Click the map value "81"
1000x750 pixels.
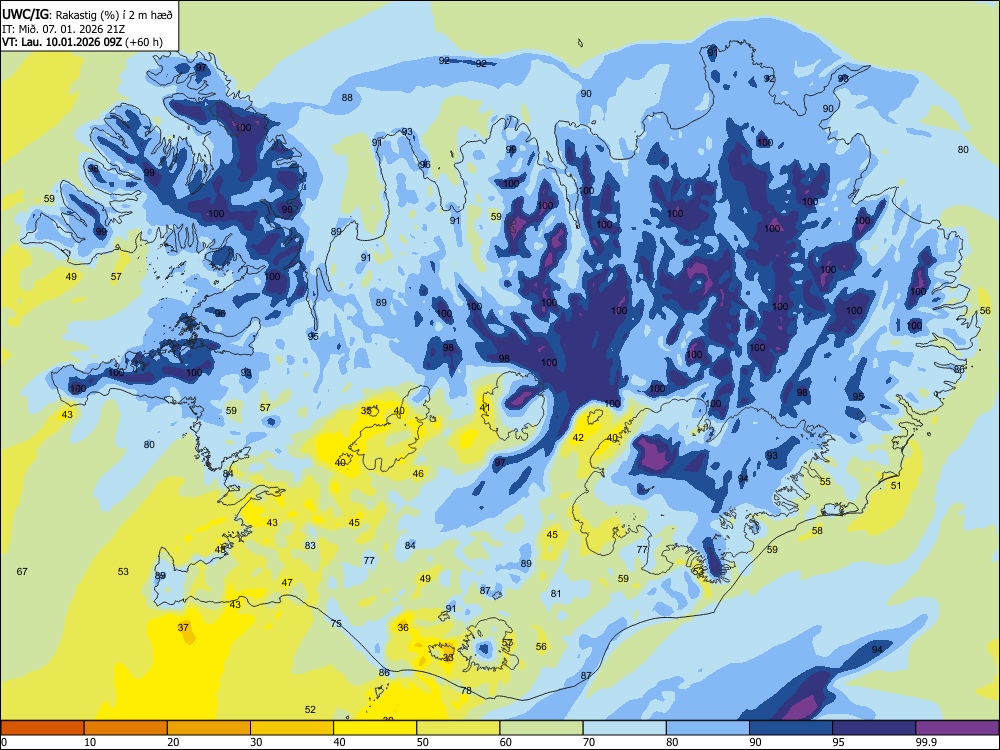point(555,593)
